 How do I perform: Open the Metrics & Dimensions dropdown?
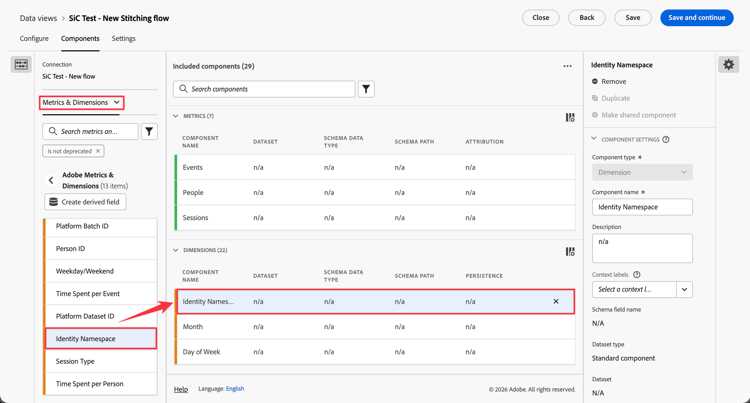(x=81, y=102)
